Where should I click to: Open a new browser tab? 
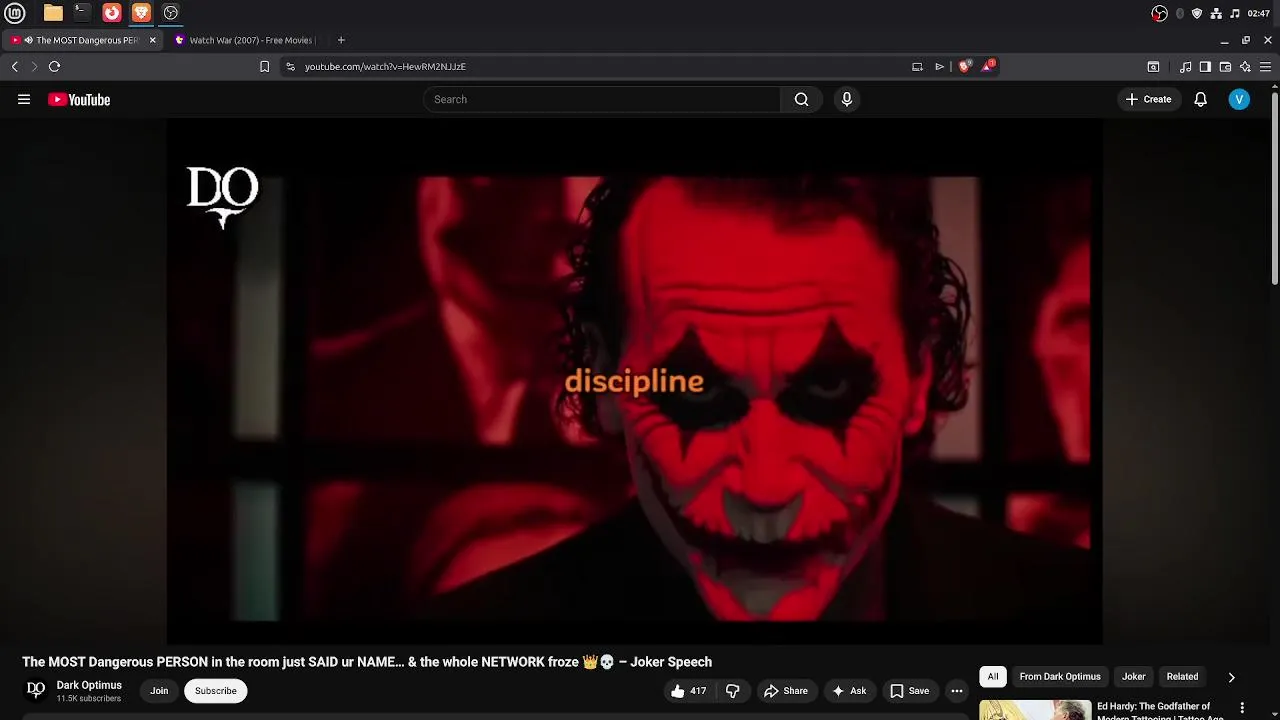click(x=341, y=40)
